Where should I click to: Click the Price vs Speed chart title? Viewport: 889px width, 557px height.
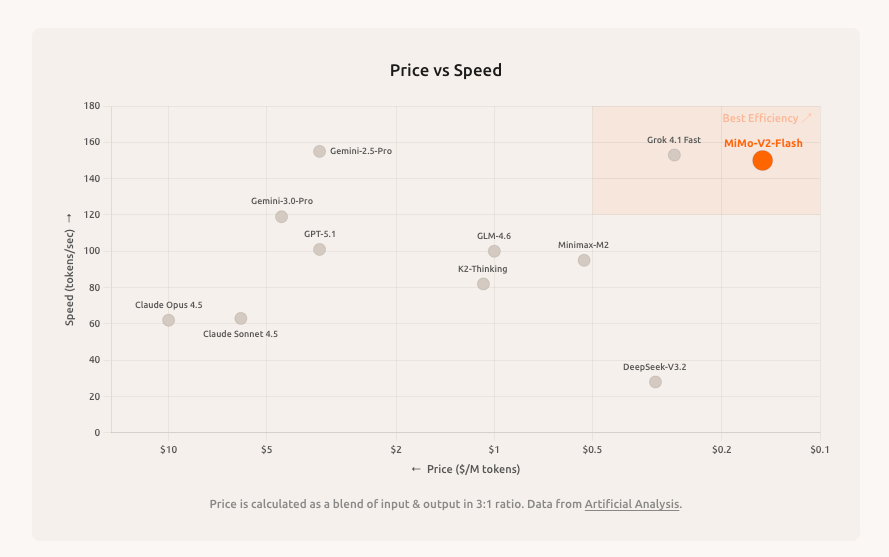tap(445, 71)
